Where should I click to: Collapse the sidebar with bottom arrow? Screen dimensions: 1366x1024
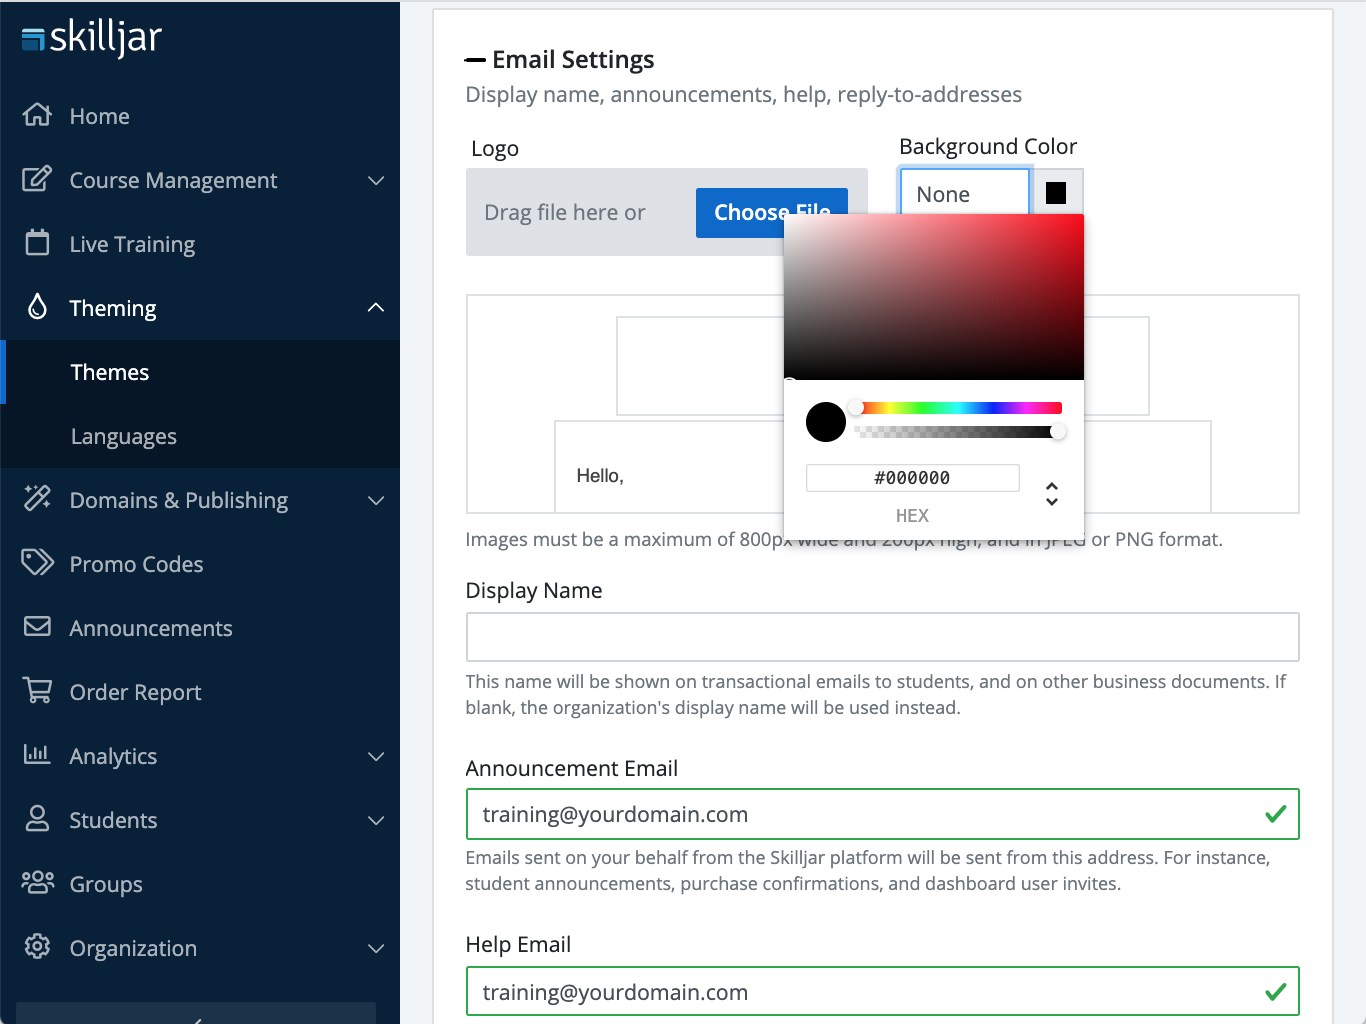[x=196, y=1014]
